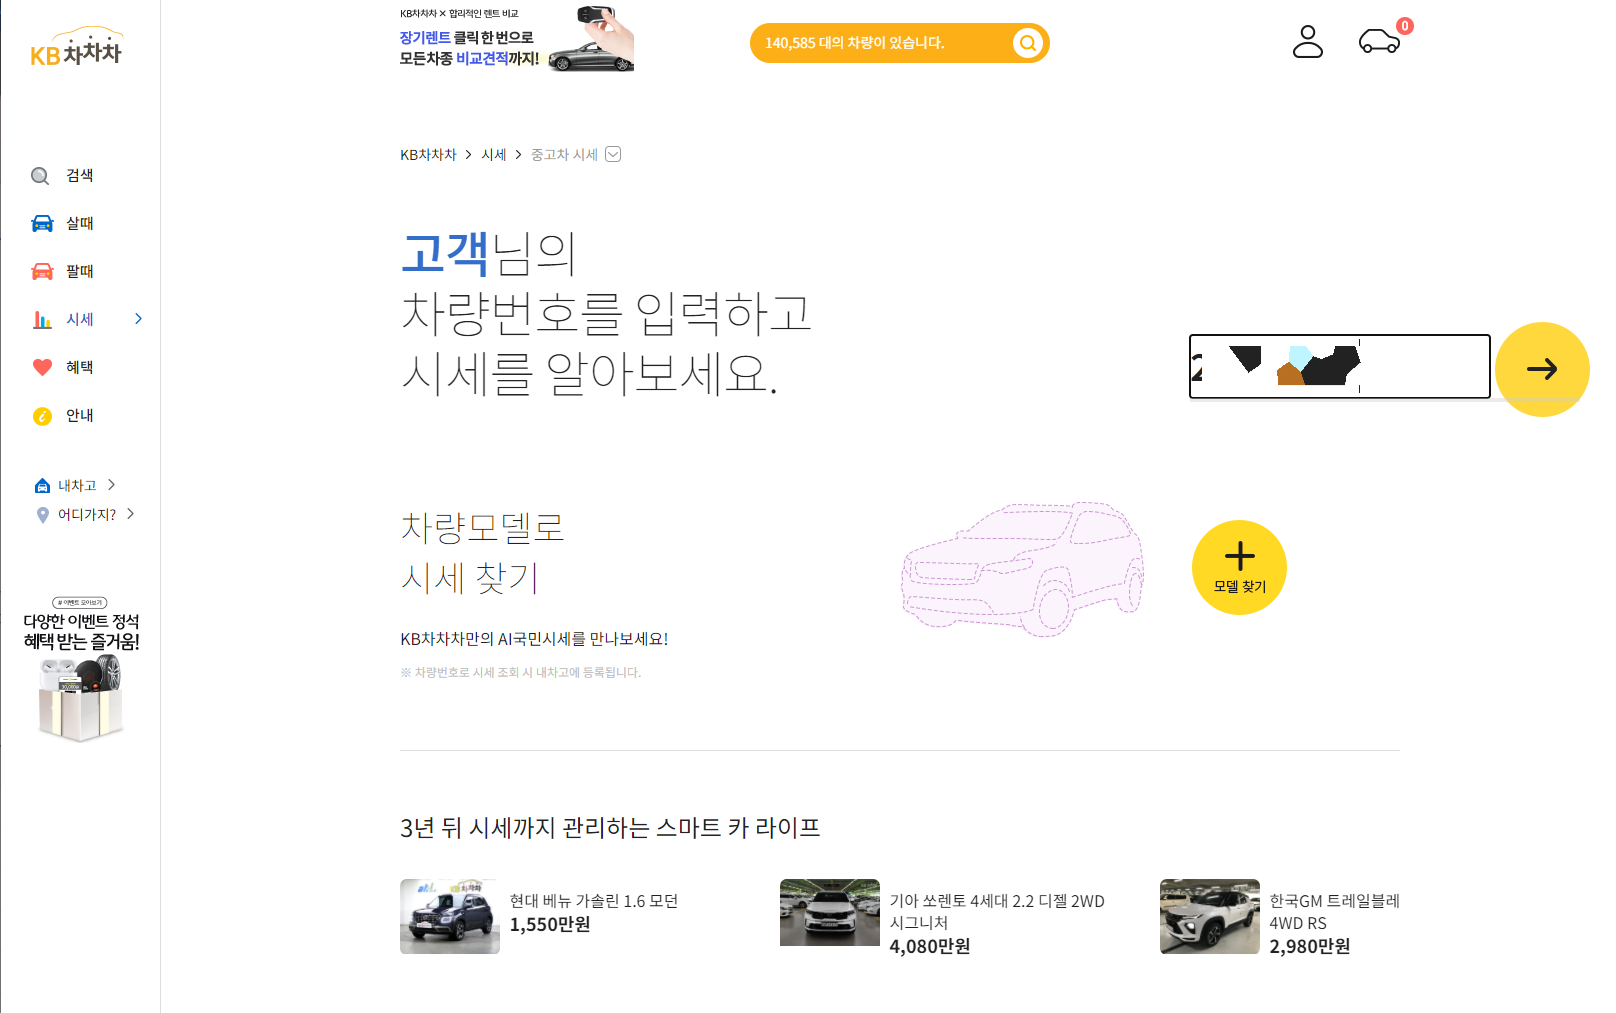The height and width of the screenshot is (1013, 1616).
Task: Select the 시세 menu item
Action: click(80, 320)
